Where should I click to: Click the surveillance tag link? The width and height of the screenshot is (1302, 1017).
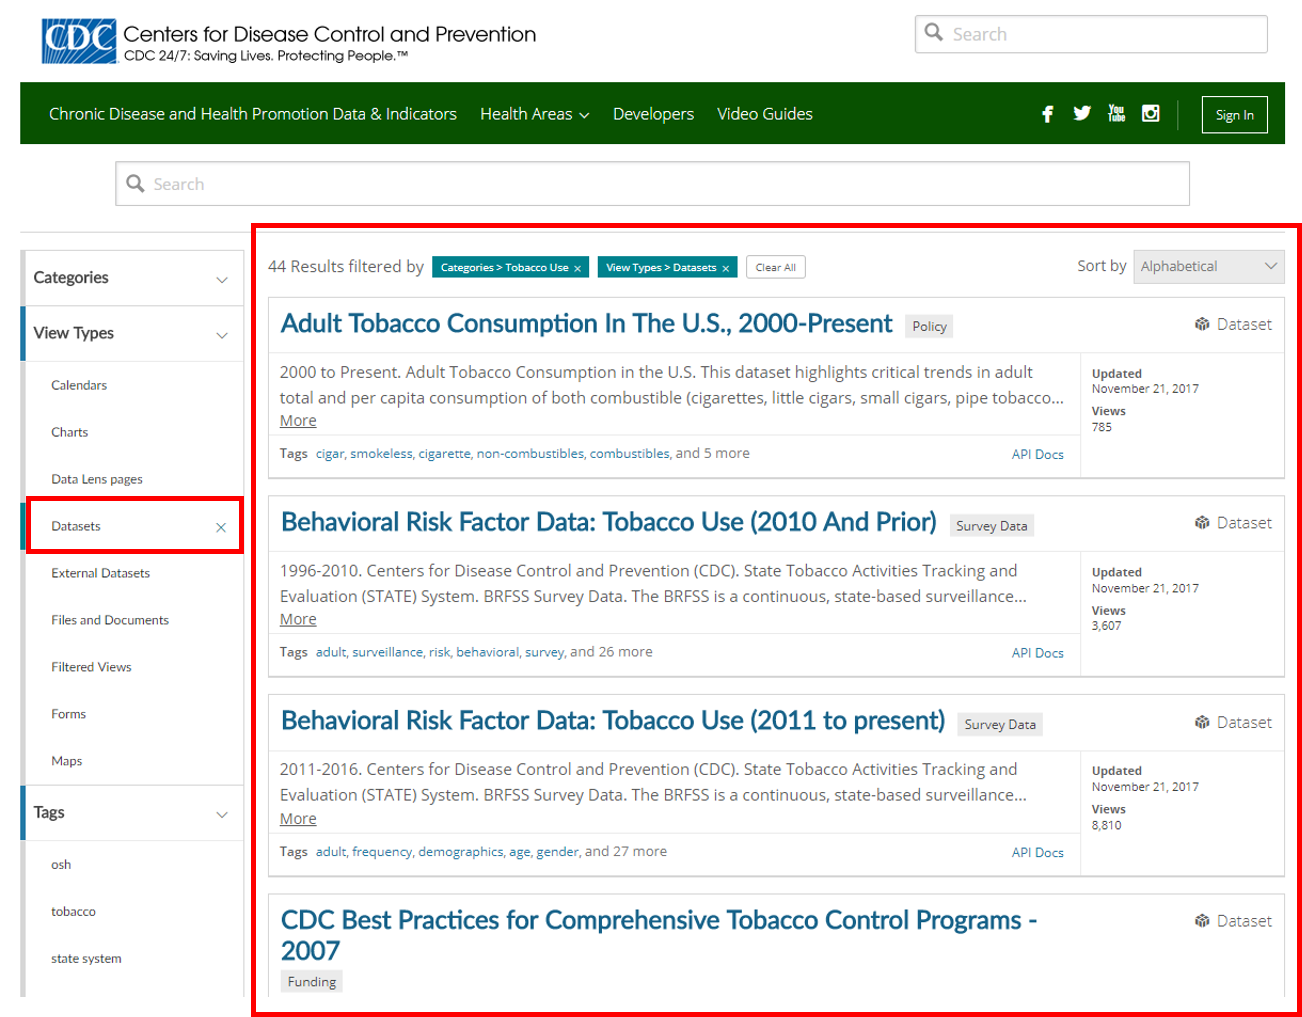pos(387,652)
